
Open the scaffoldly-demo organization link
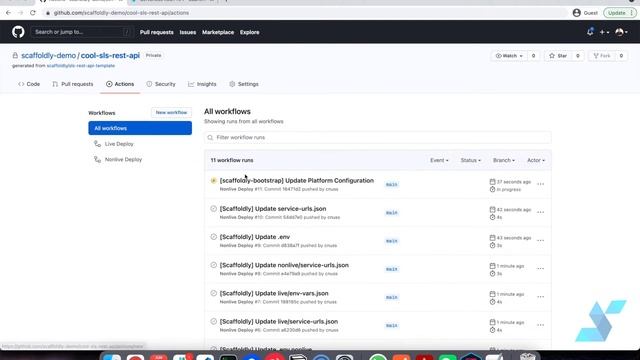[49, 55]
